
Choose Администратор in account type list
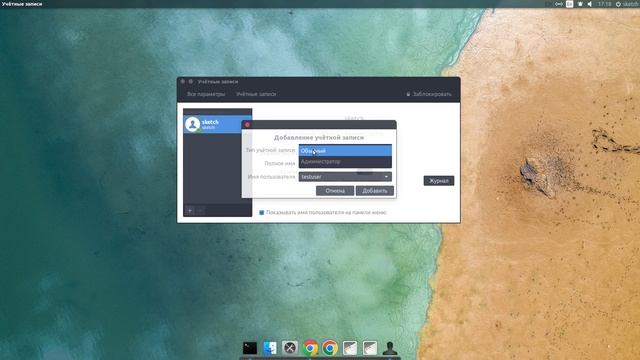345,162
